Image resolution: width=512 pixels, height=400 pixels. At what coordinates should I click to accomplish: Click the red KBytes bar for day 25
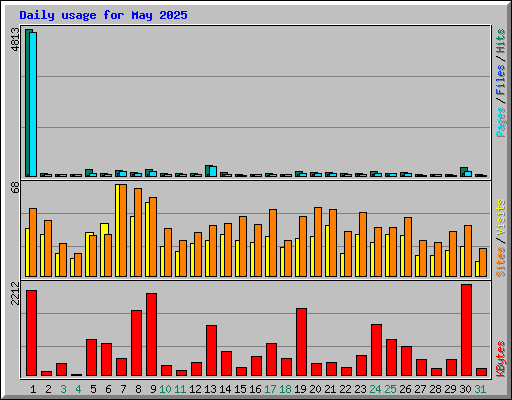click(391, 358)
